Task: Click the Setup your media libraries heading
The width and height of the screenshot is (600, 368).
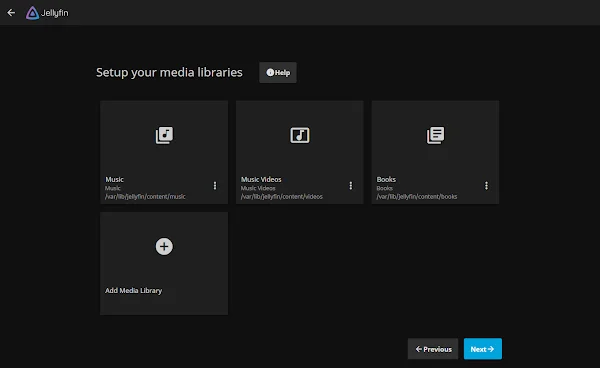Action: coord(169,72)
